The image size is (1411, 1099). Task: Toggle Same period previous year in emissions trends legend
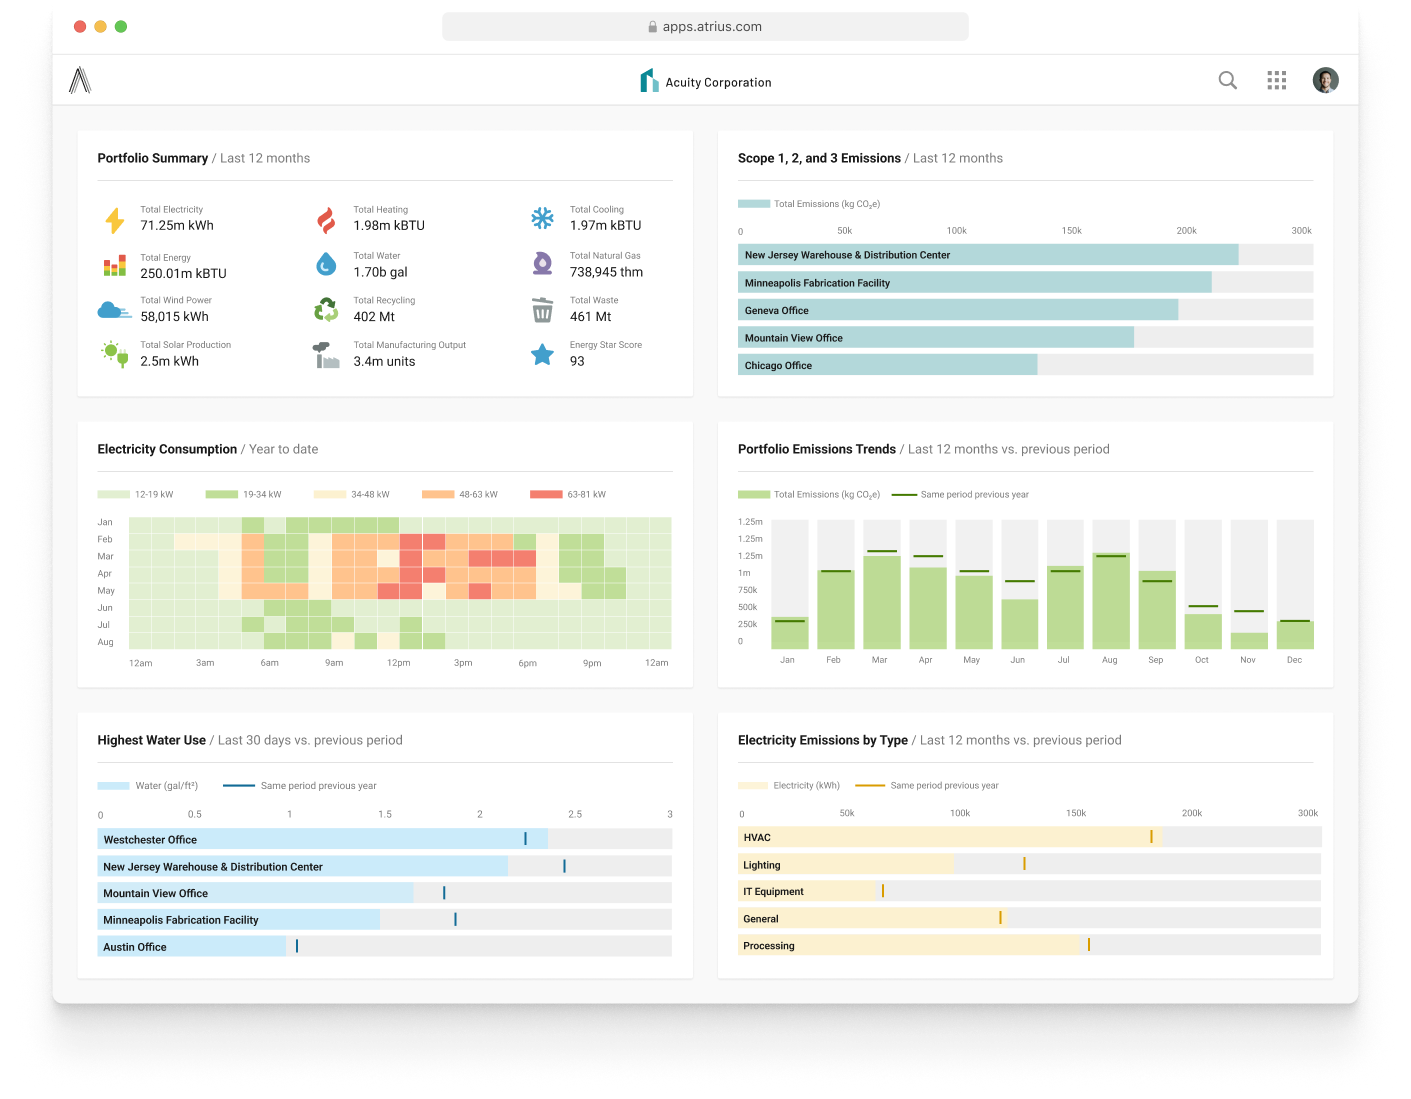click(960, 495)
